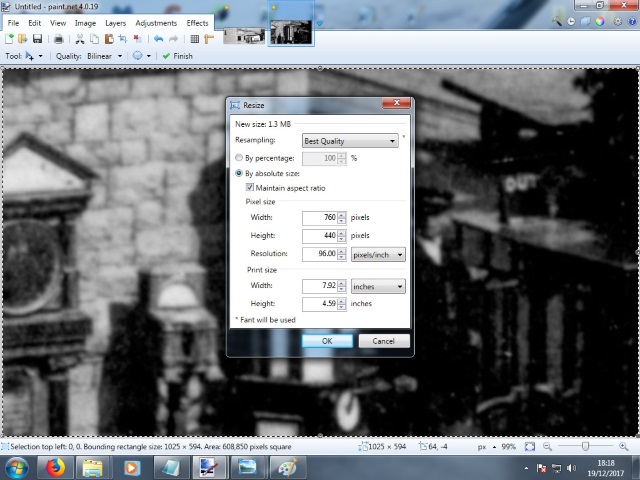Open the pixels/inch resolution unit dropdown

pos(378,255)
